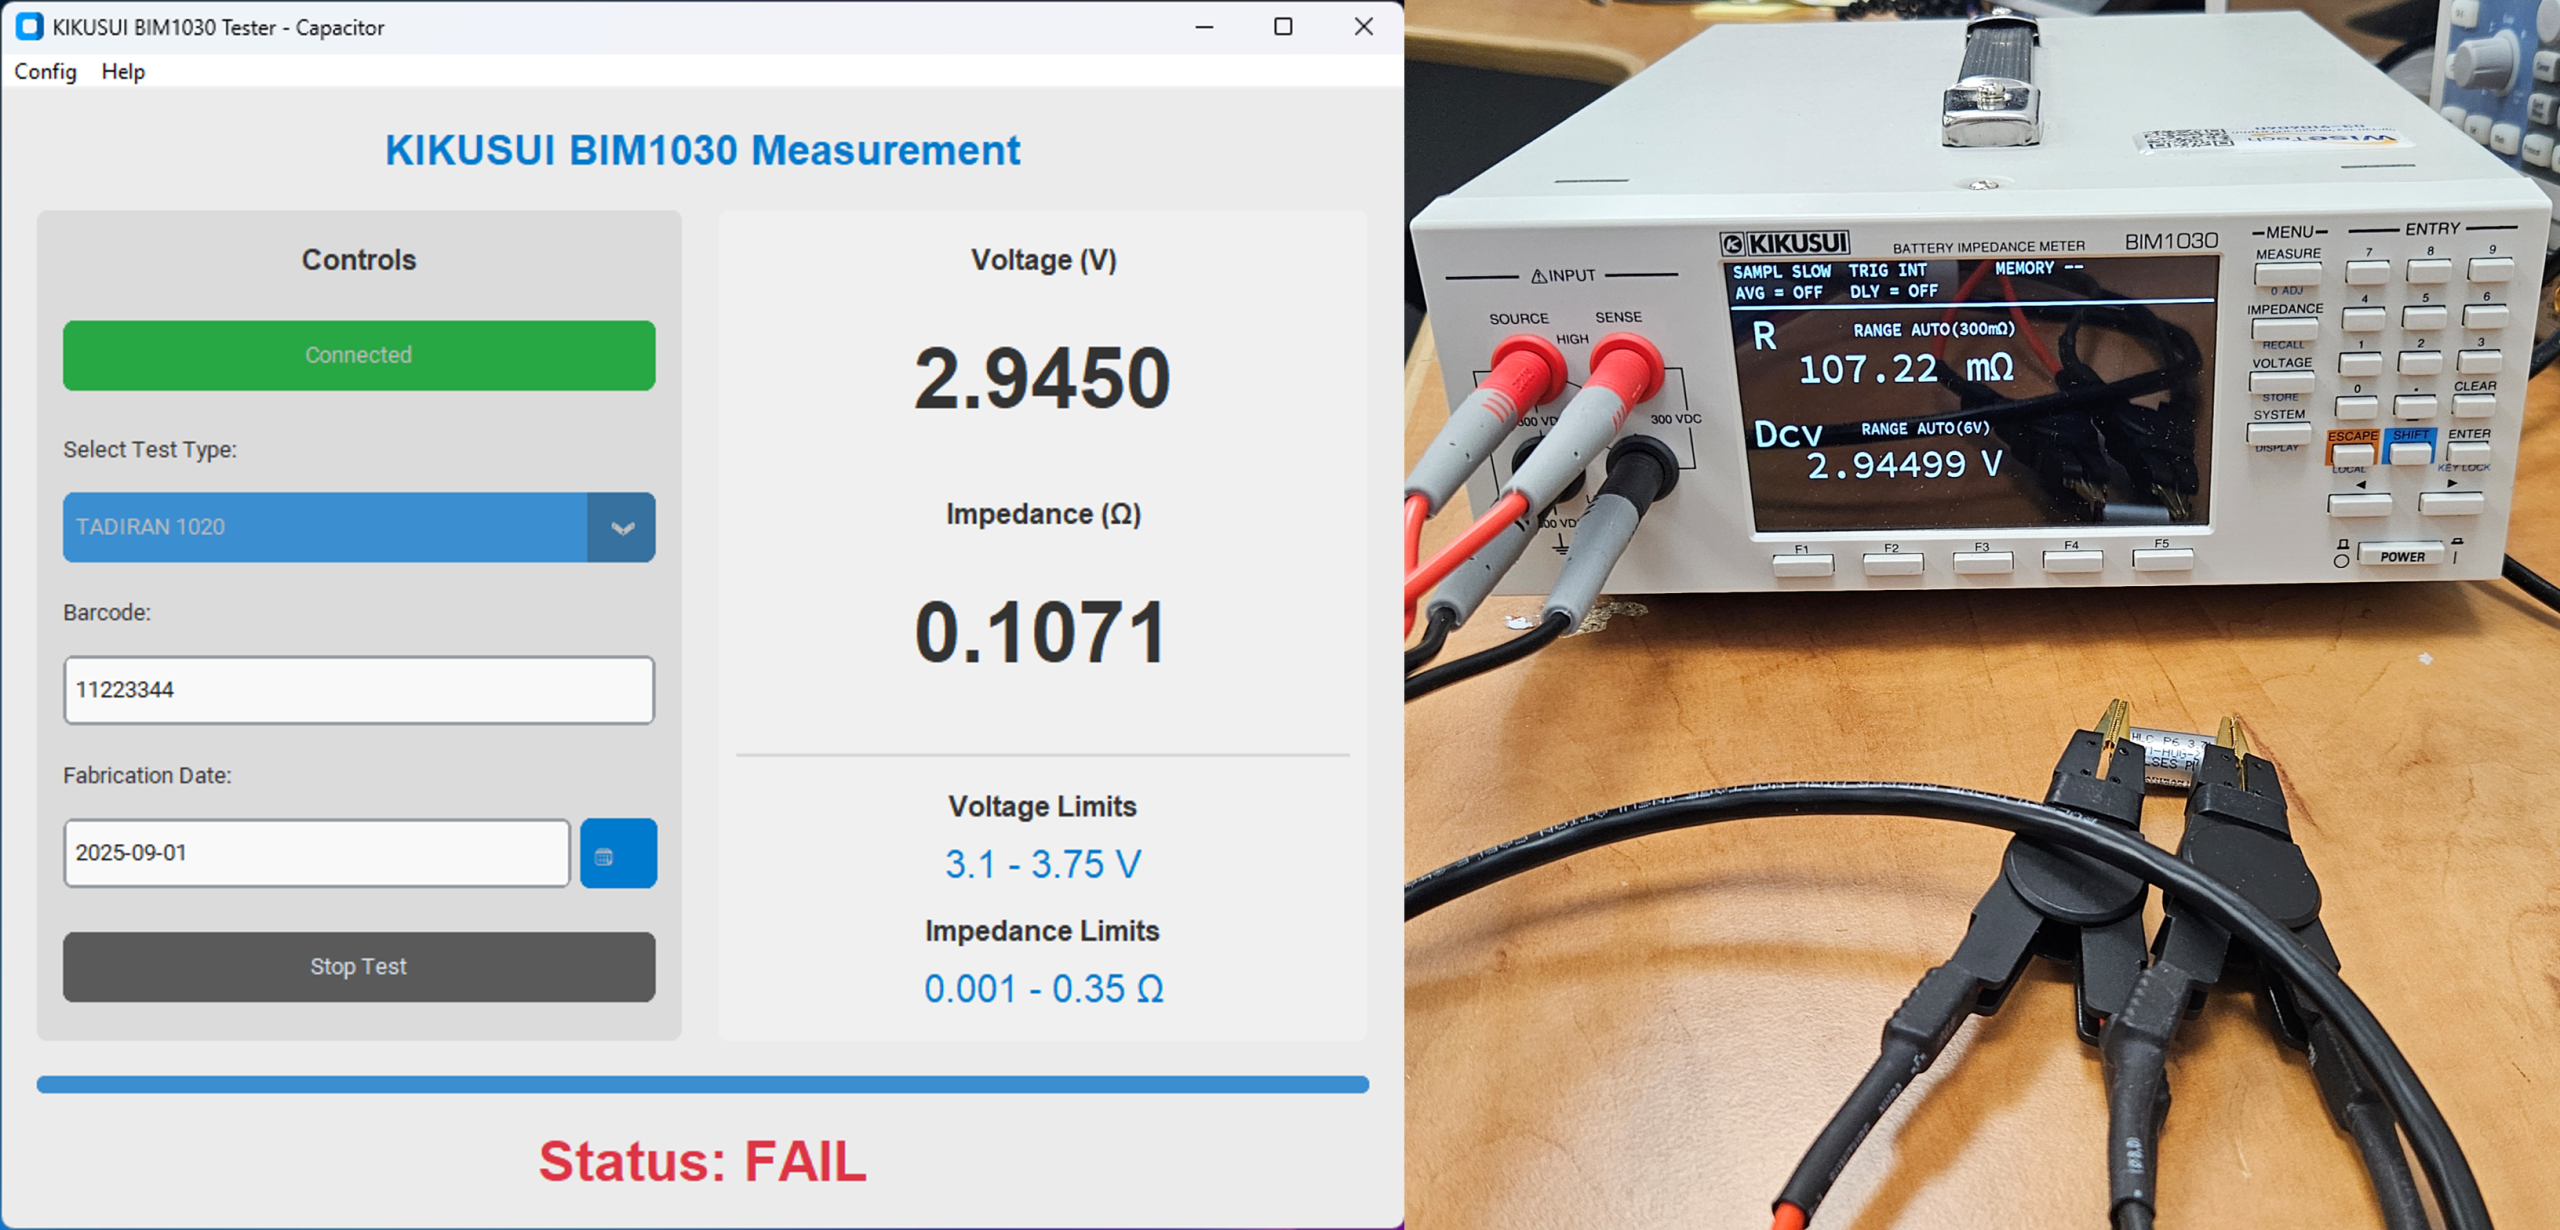Image resolution: width=2560 pixels, height=1230 pixels.
Task: Open the TADIRAN 1020 combo box
Action: pyautogui.click(x=326, y=527)
